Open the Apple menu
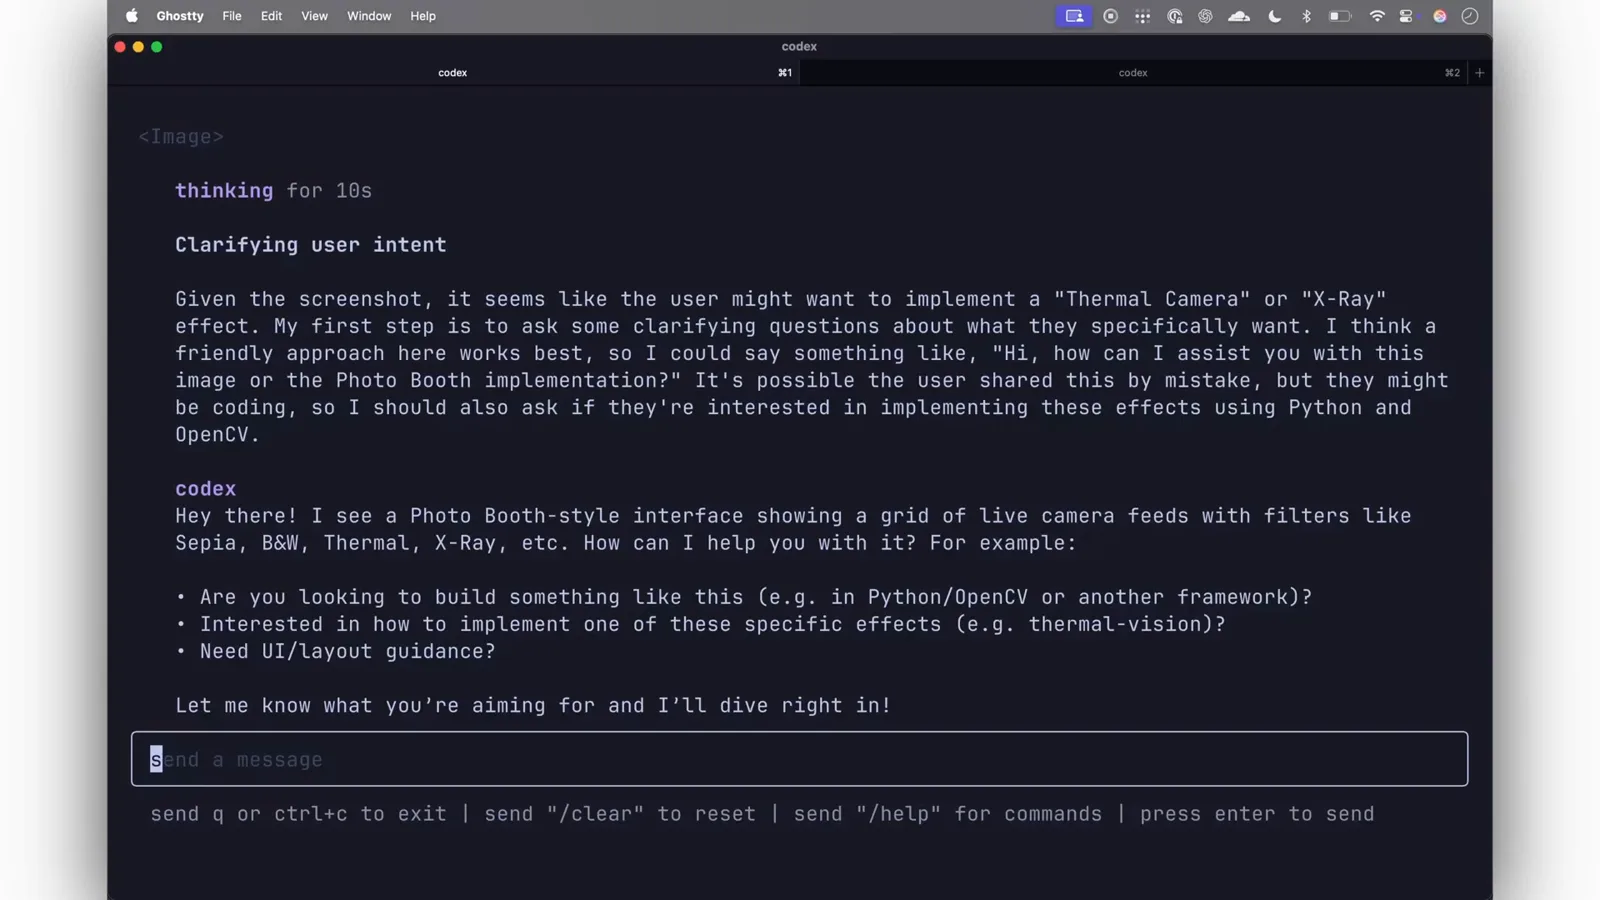Viewport: 1600px width, 900px height. point(131,16)
